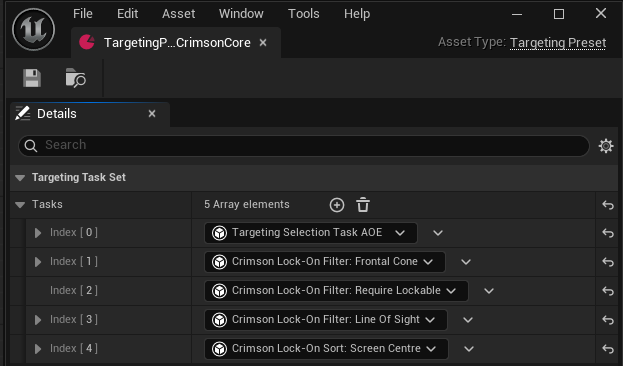Image resolution: width=623 pixels, height=366 pixels.
Task: Click the TargetingP...CrimsonCore tab pie icon
Action: pos(87,42)
